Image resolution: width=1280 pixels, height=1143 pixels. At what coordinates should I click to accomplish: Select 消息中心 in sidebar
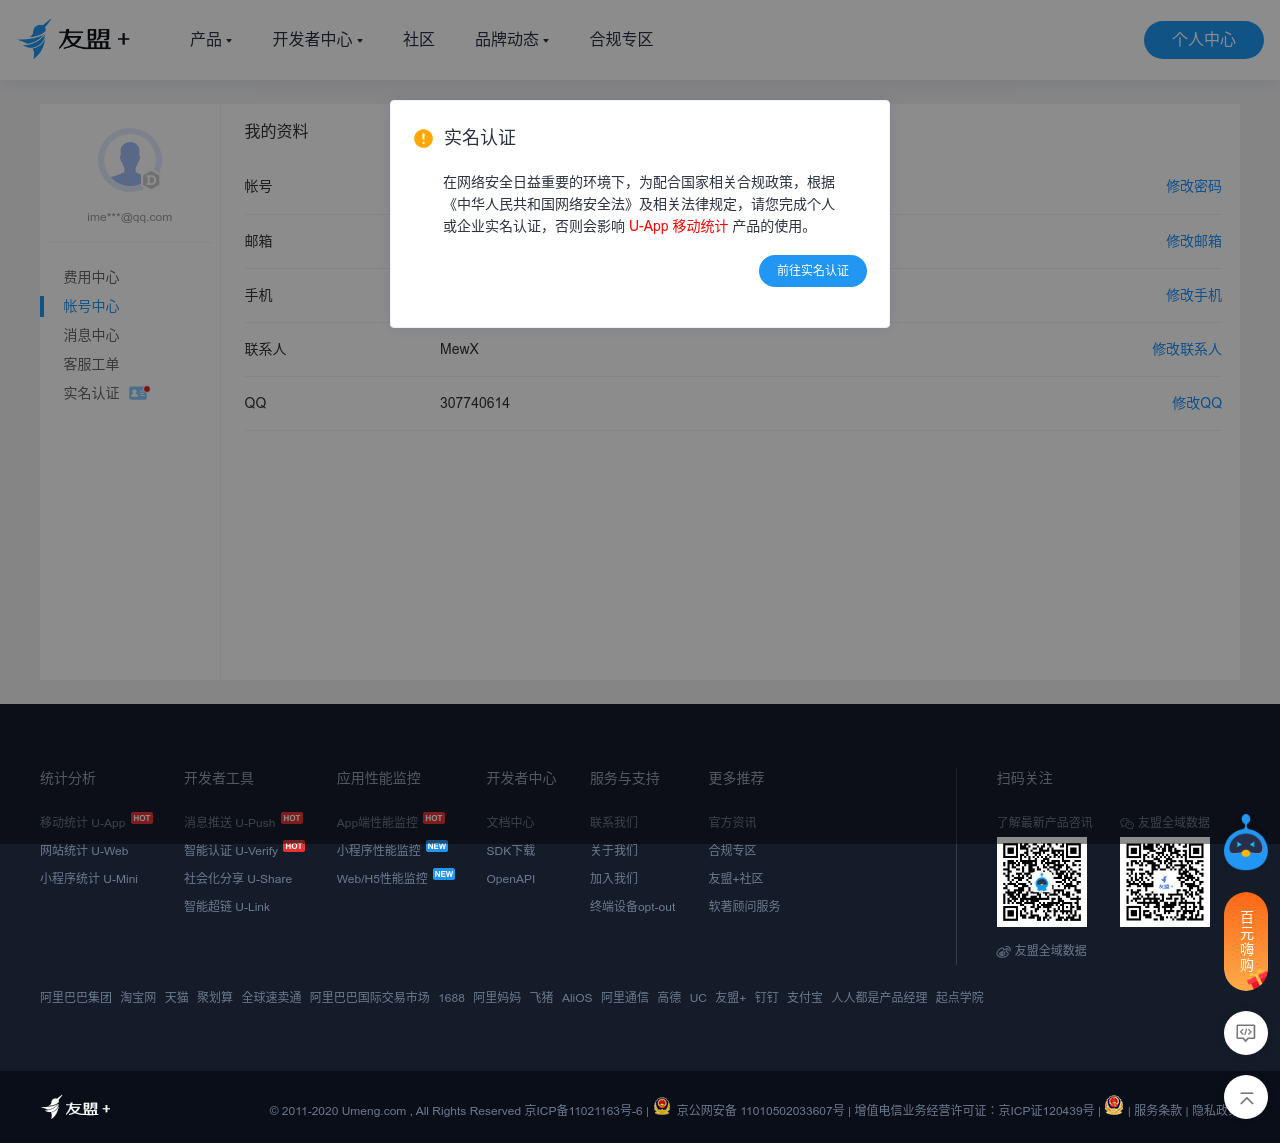click(91, 335)
